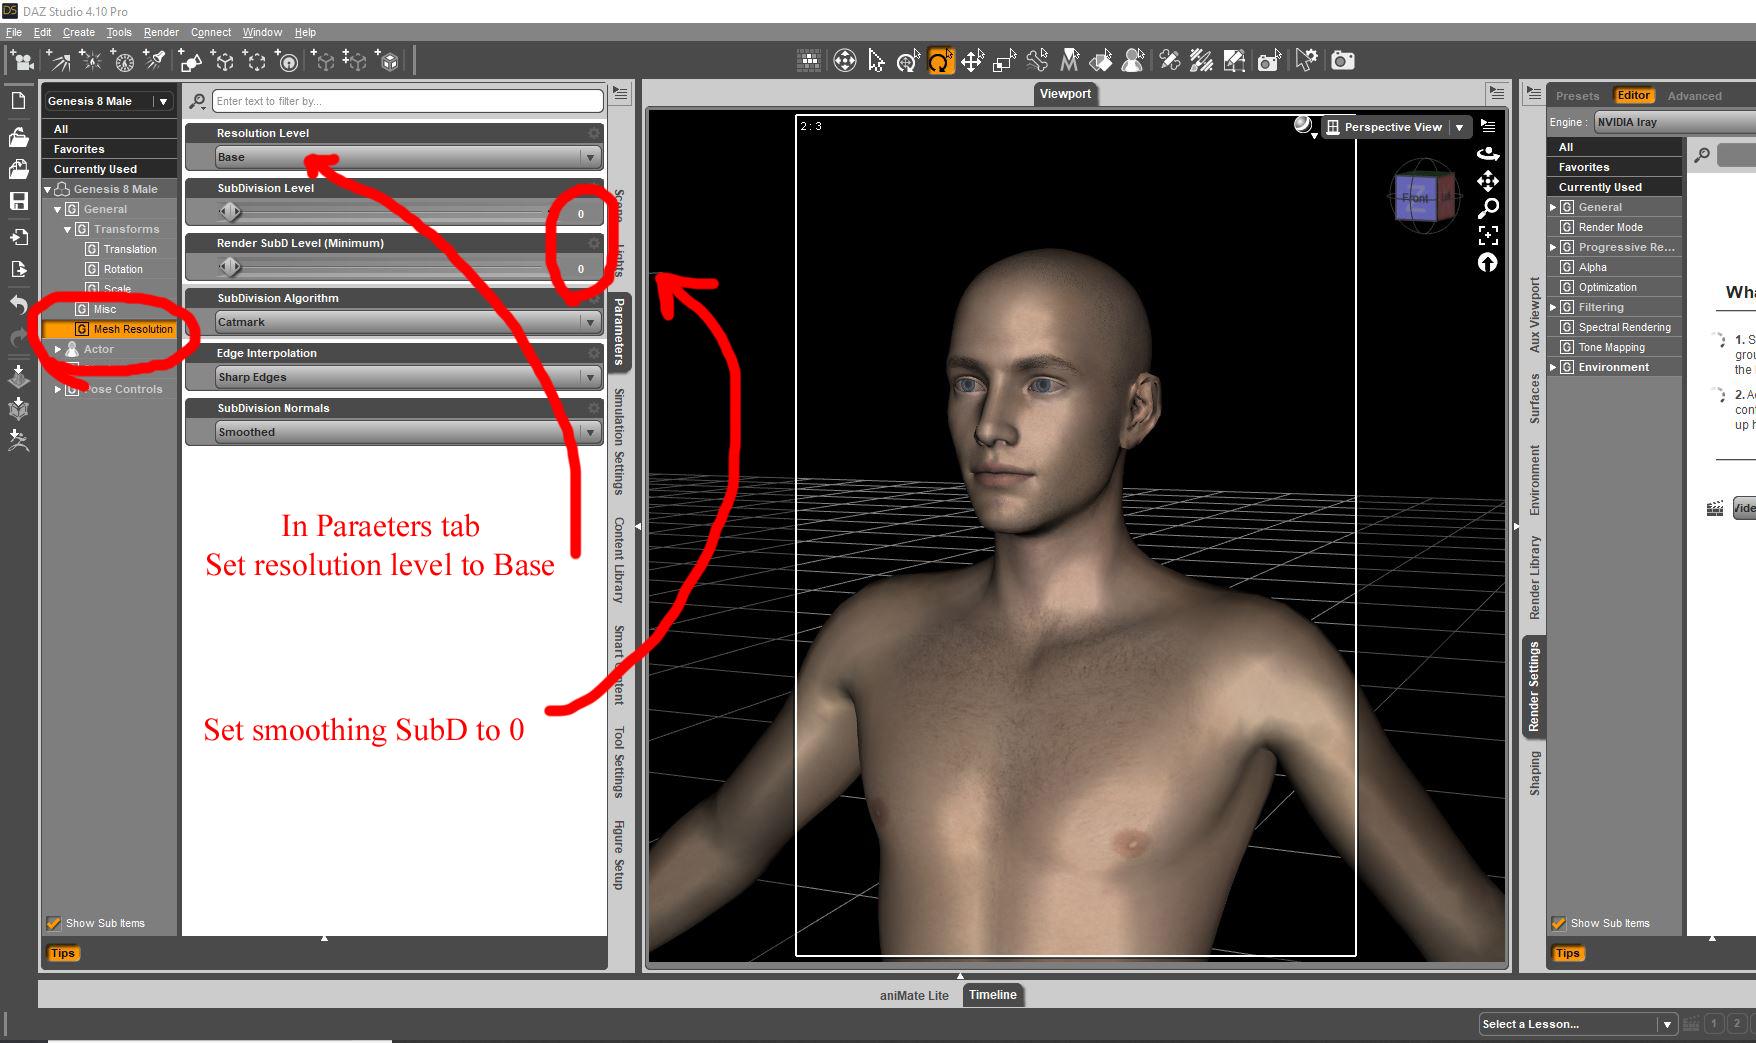Collapse the Transforms tree group
The width and height of the screenshot is (1756, 1043).
pos(68,229)
